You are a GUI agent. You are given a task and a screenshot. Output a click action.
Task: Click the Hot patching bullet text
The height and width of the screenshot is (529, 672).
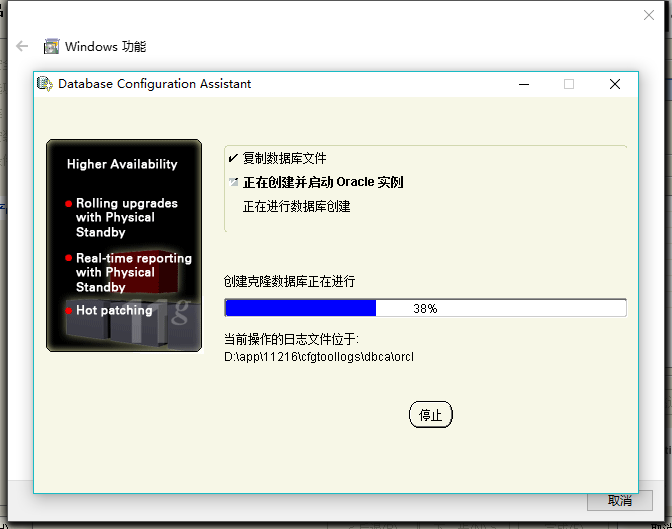[x=114, y=310]
